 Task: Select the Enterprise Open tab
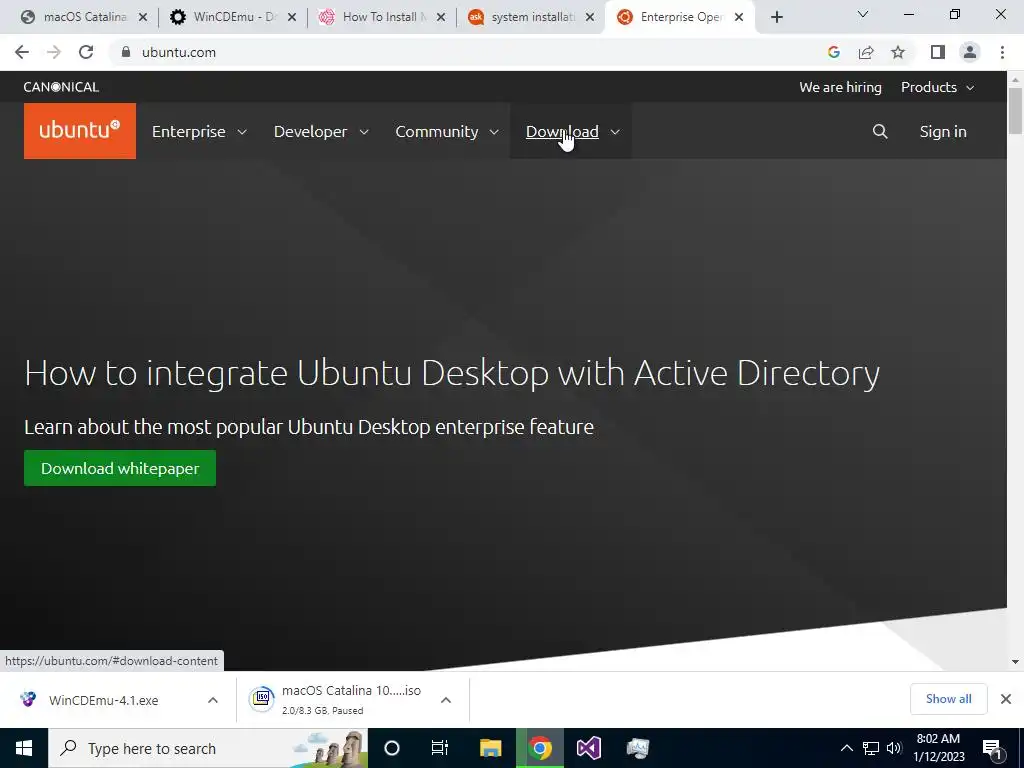coord(679,17)
